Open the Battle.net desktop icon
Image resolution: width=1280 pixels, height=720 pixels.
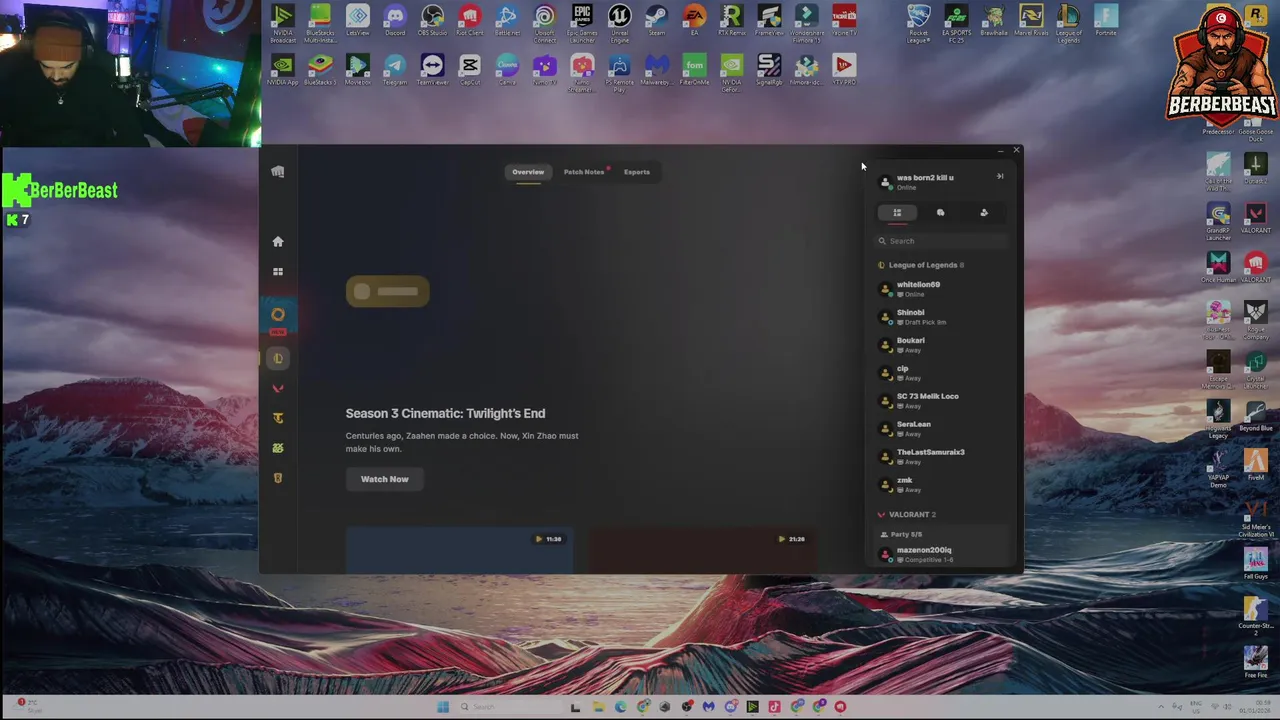point(507,22)
